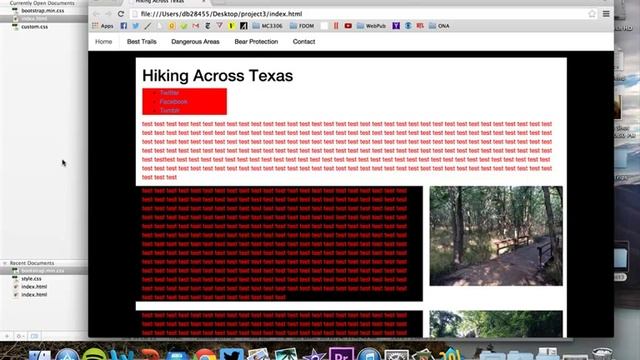Go forward in Chrome
640x360 pixels.
point(108,14)
